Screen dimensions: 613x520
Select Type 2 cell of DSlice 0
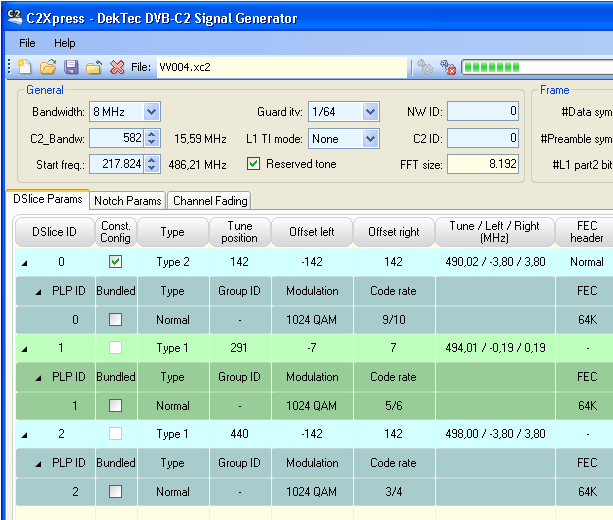coord(173,262)
